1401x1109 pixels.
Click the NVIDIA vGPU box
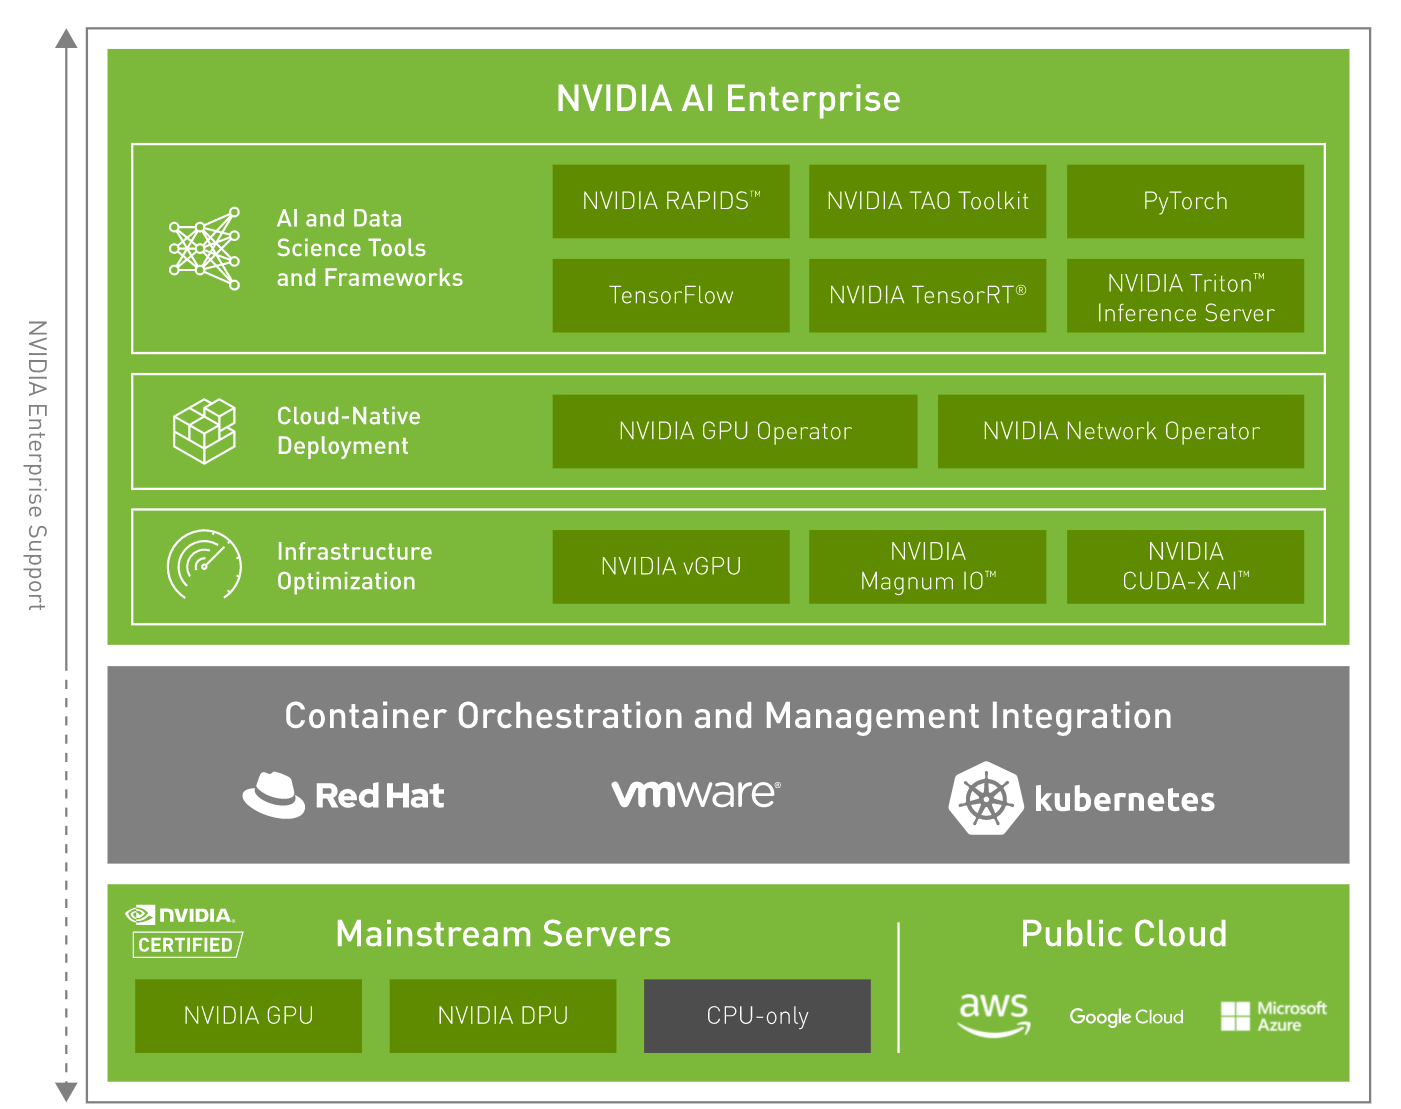(671, 566)
